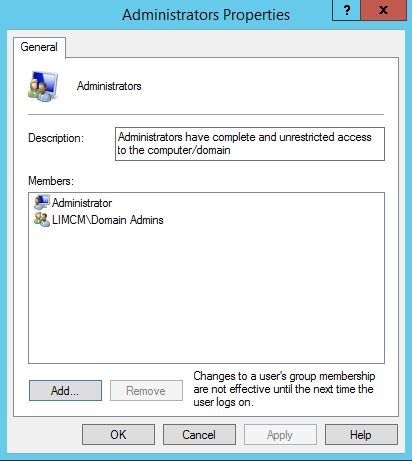The height and width of the screenshot is (461, 412).
Task: Discard changes with the Cancel button
Action: click(199, 434)
